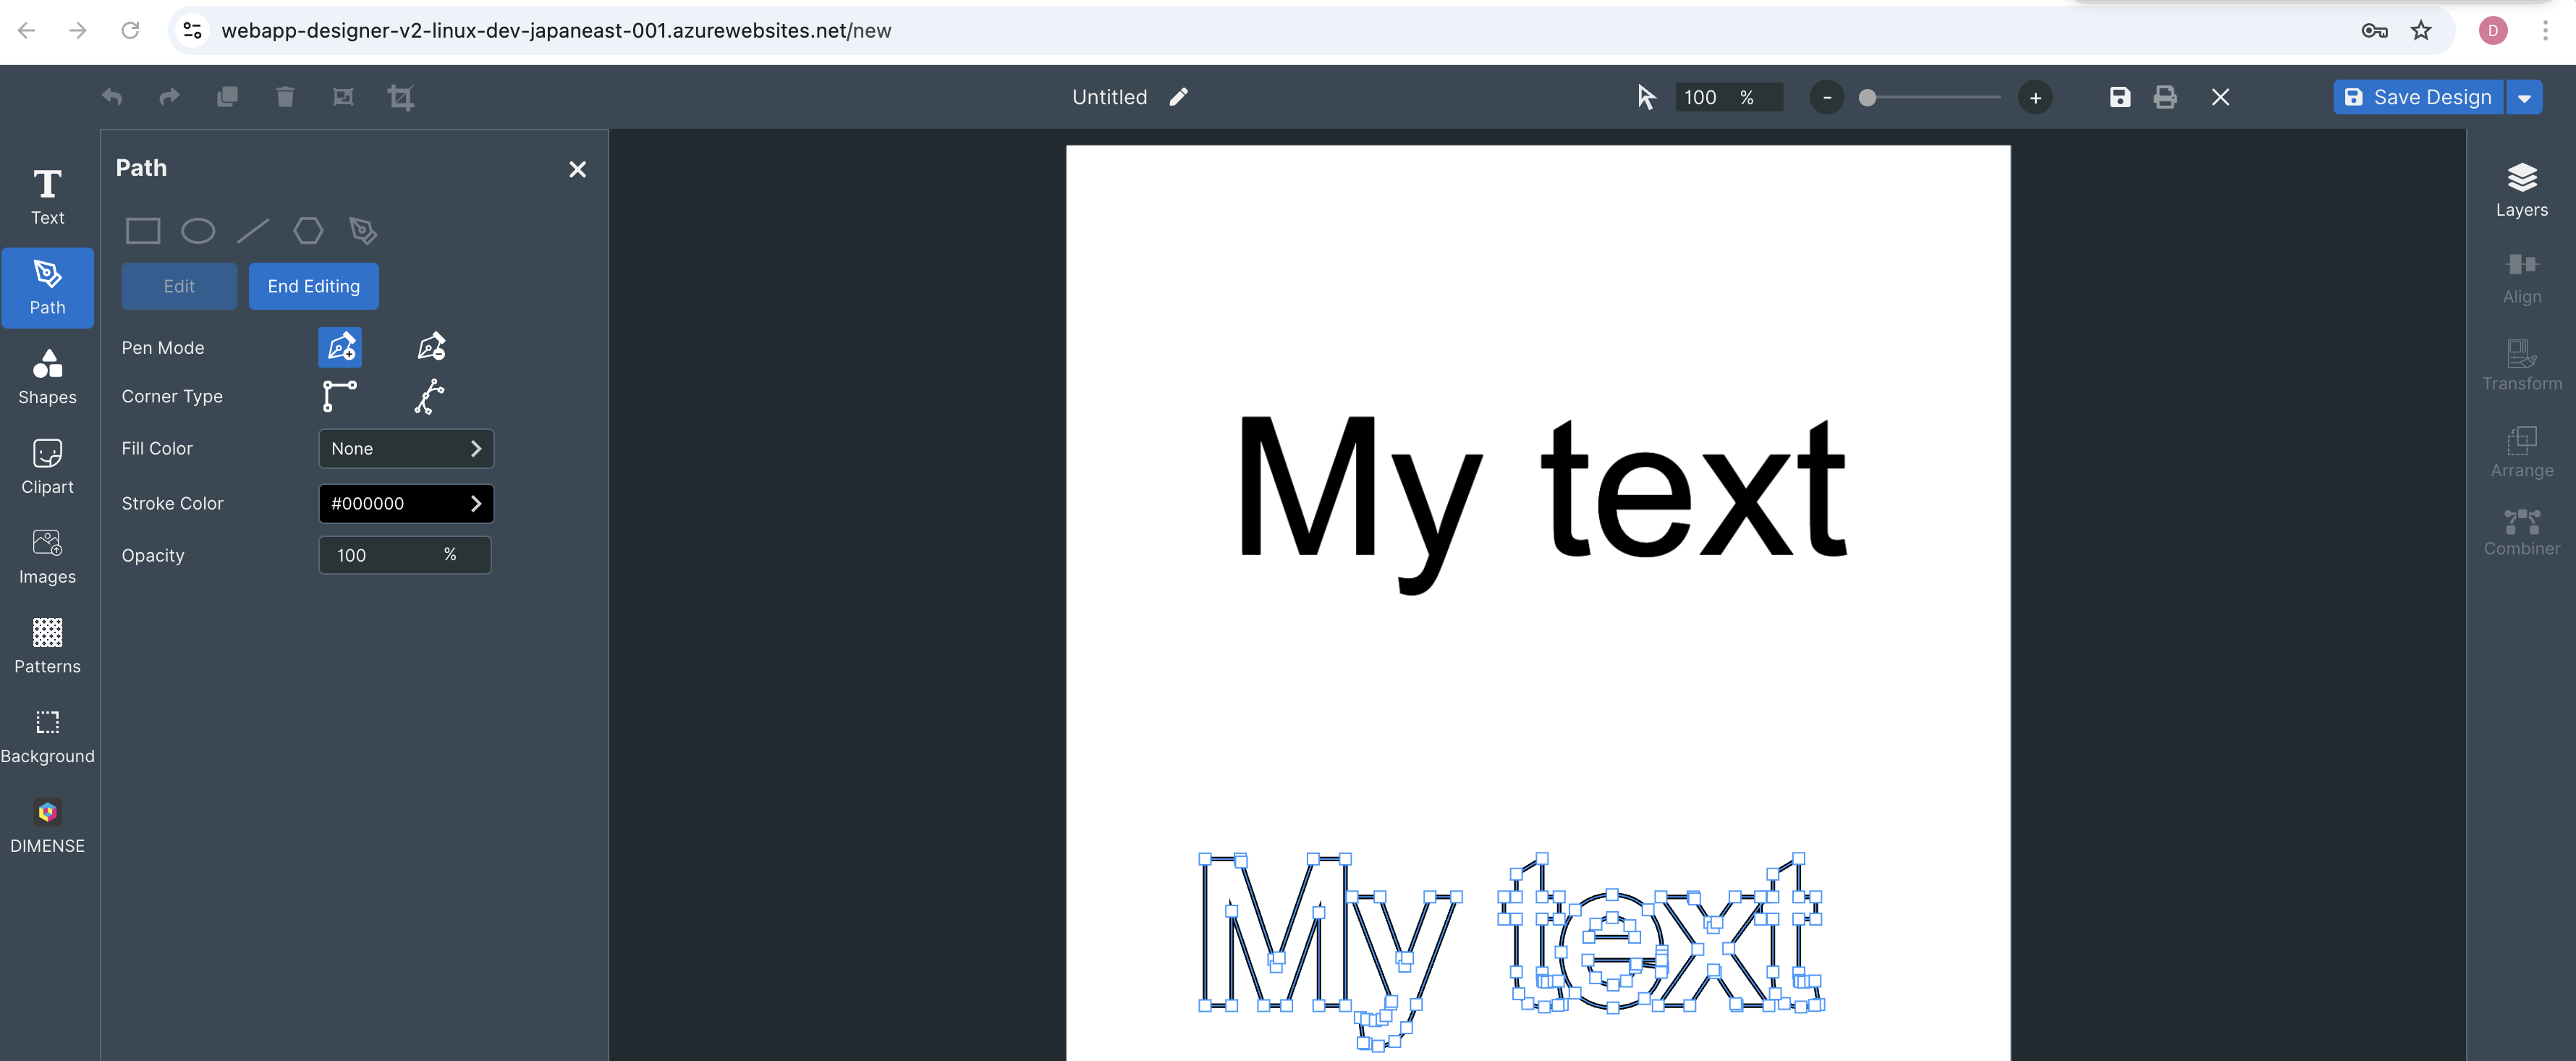The width and height of the screenshot is (2576, 1061).
Task: Open the Layers panel
Action: [x=2522, y=191]
